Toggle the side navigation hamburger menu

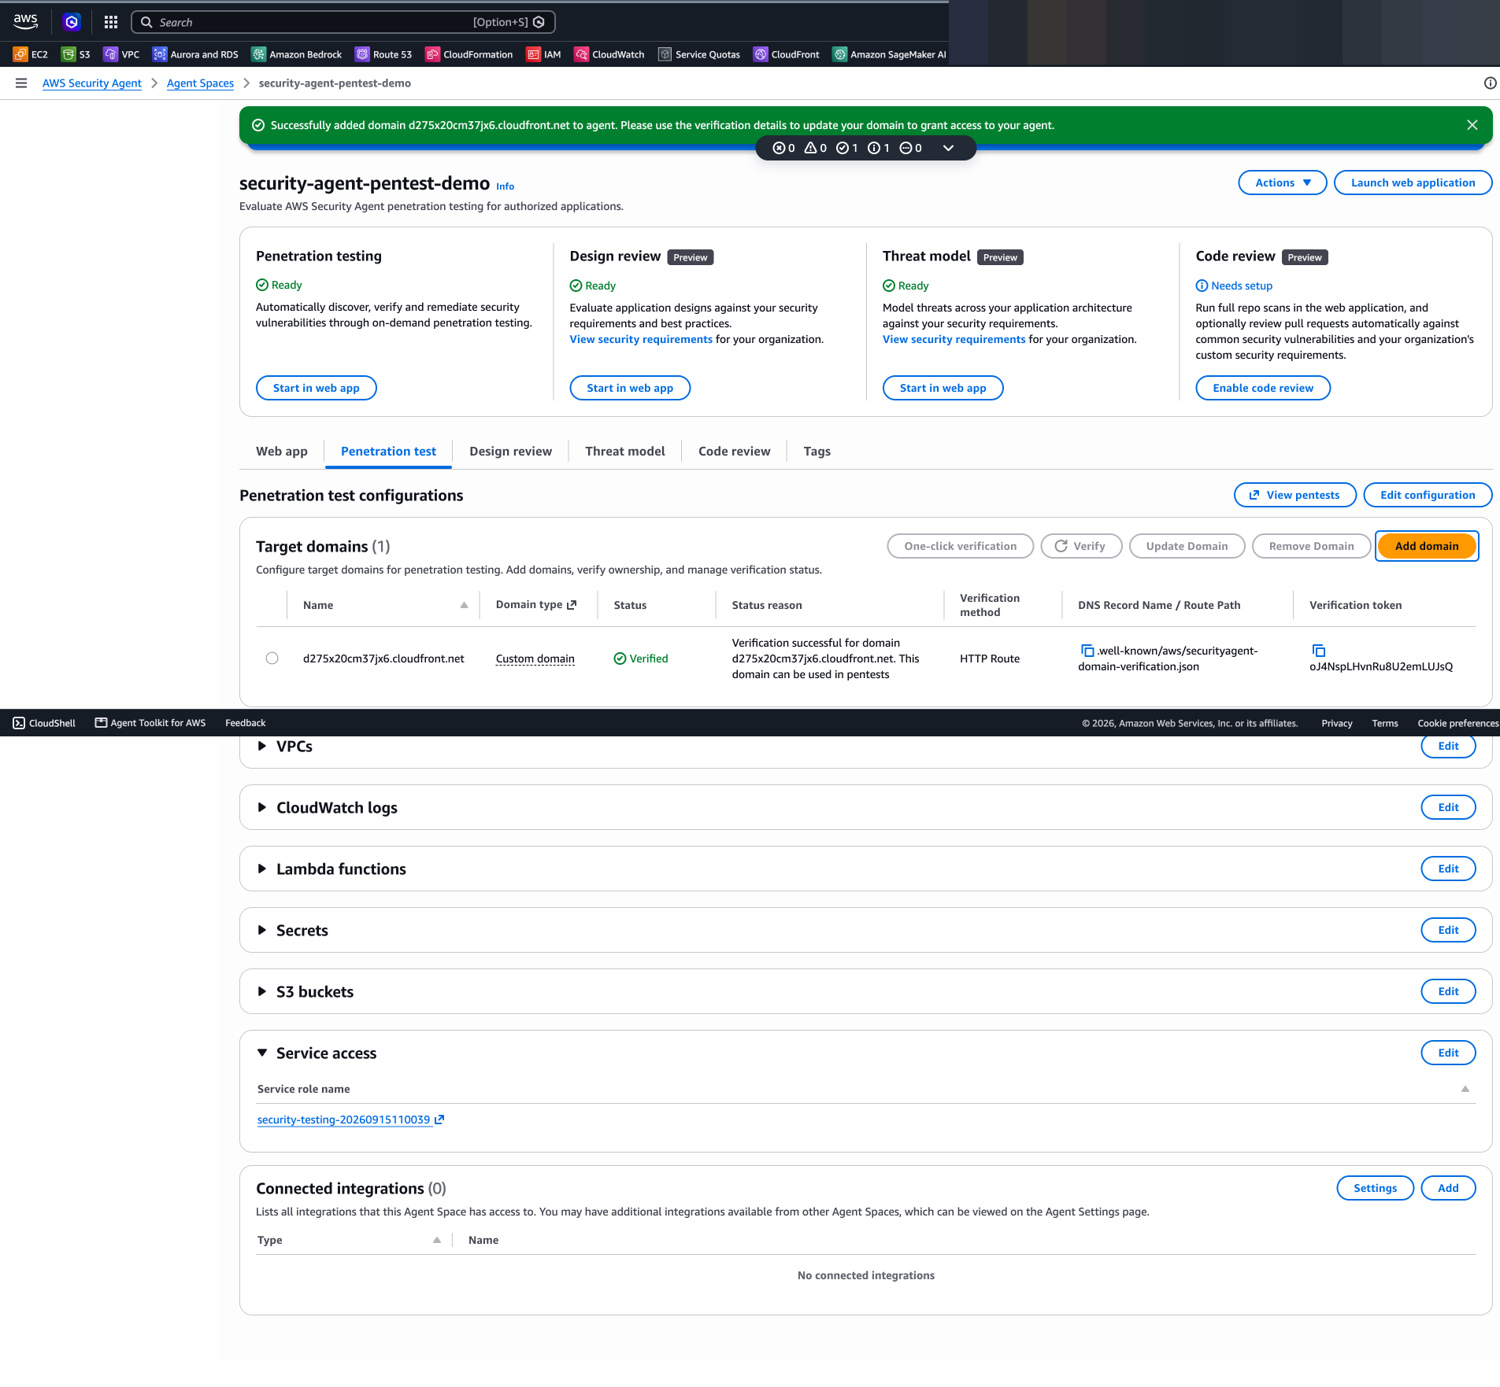21,83
